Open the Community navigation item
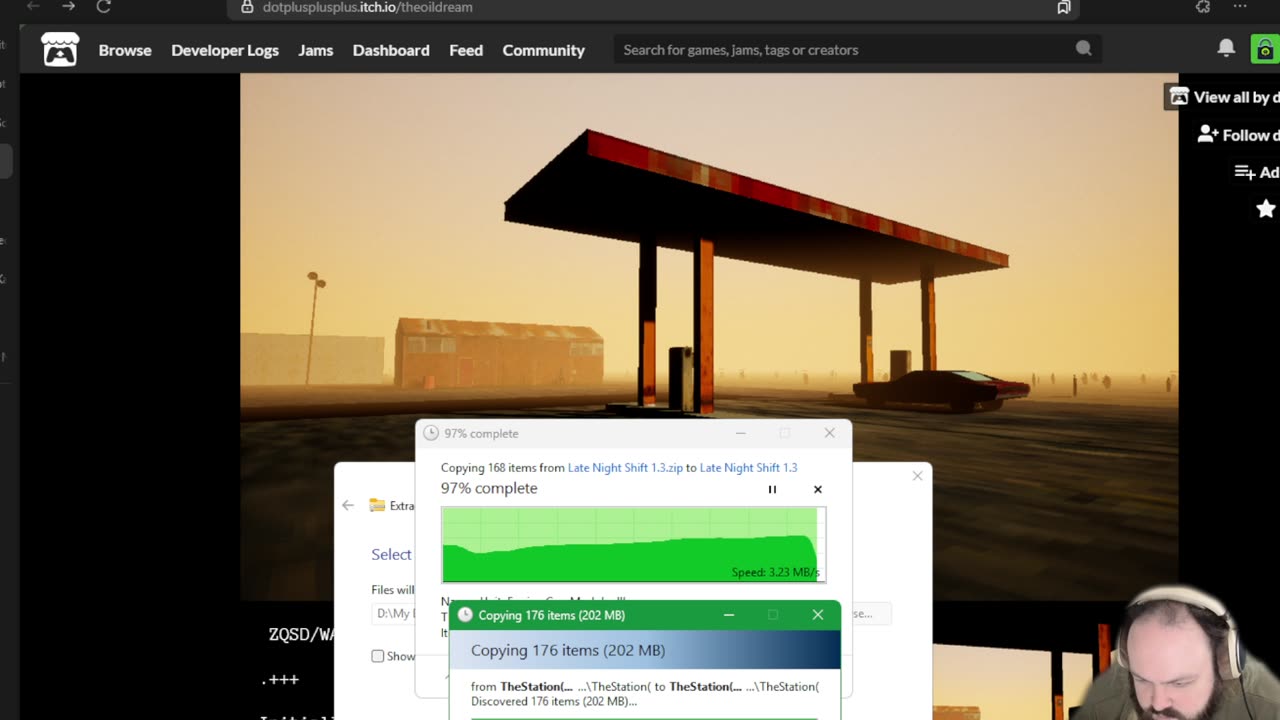 click(x=544, y=50)
